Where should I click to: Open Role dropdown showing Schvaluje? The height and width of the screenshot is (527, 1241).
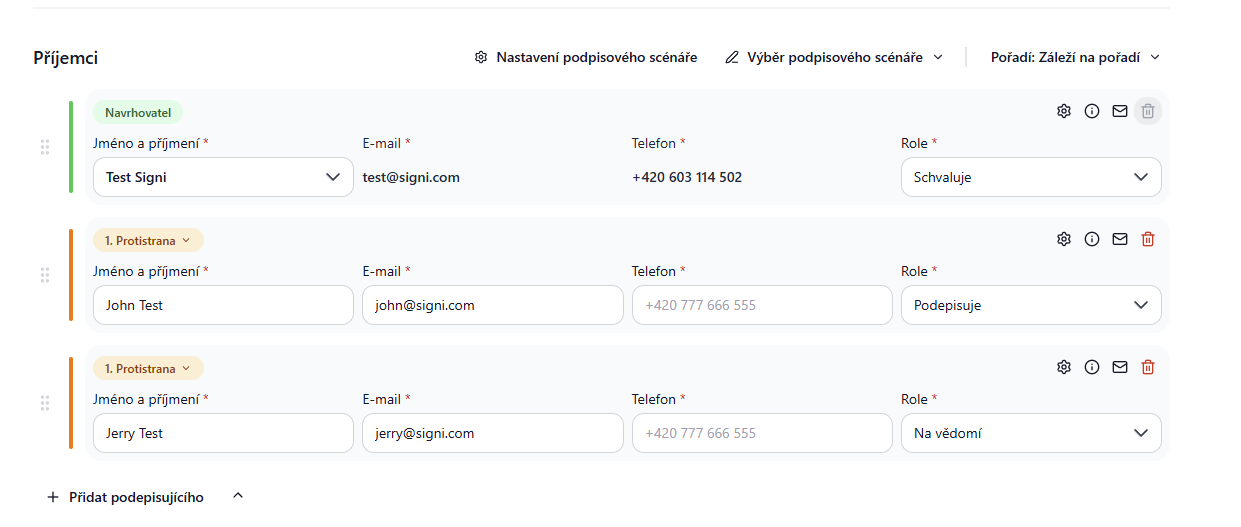[x=1031, y=177]
